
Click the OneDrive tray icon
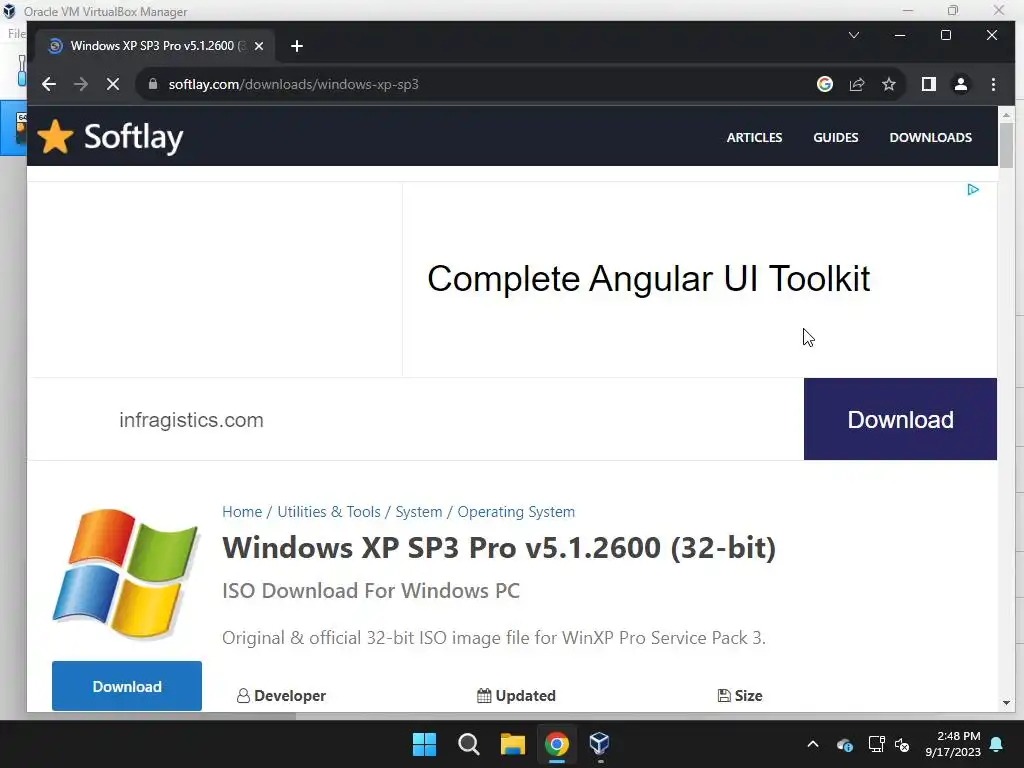[844, 744]
